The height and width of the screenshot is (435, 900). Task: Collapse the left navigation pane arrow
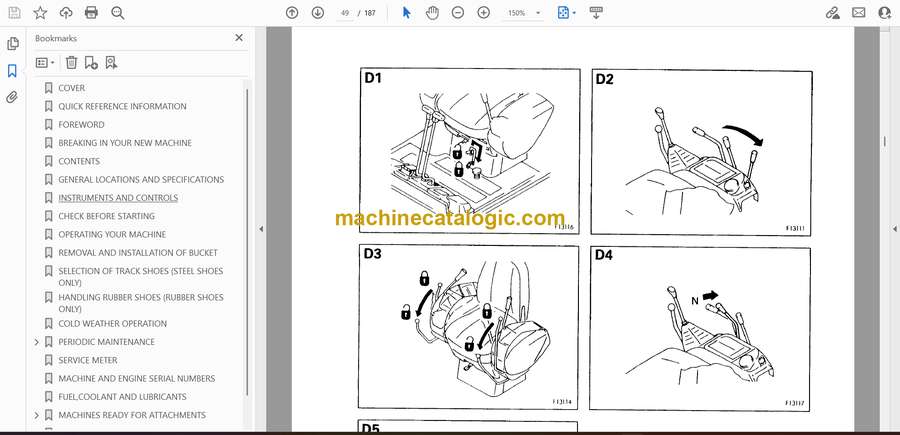(x=261, y=229)
